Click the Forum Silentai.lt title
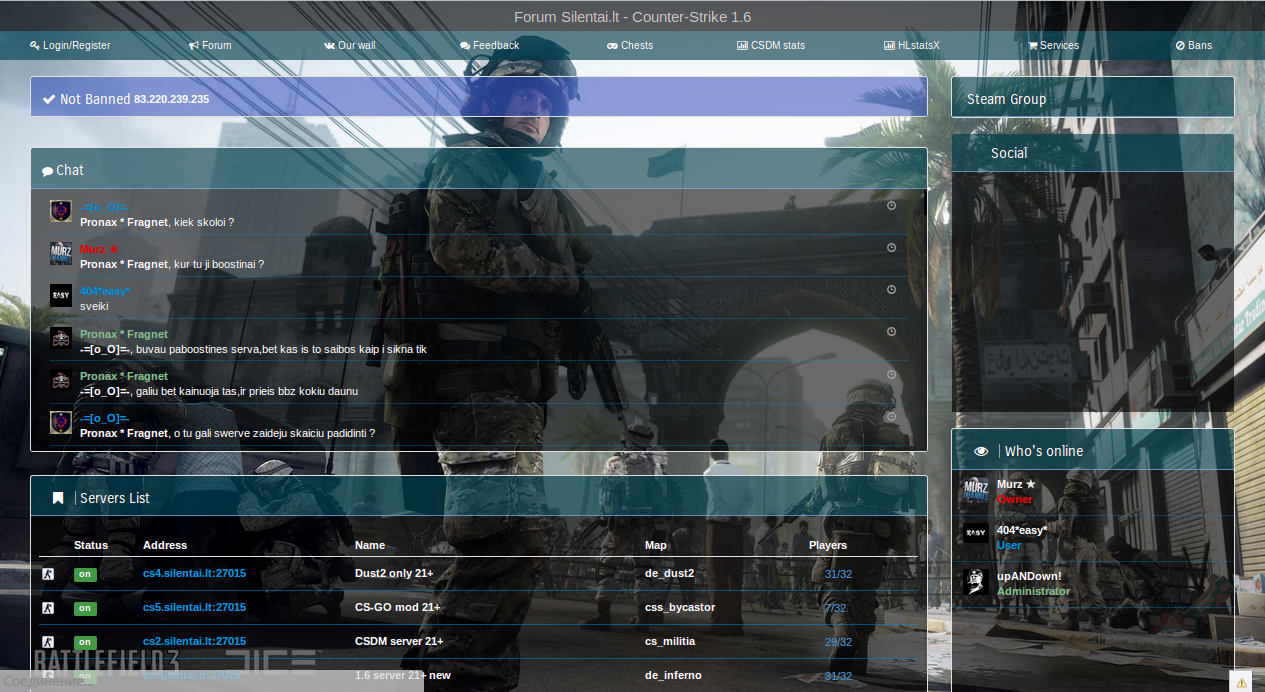The image size is (1265, 692). (x=632, y=17)
